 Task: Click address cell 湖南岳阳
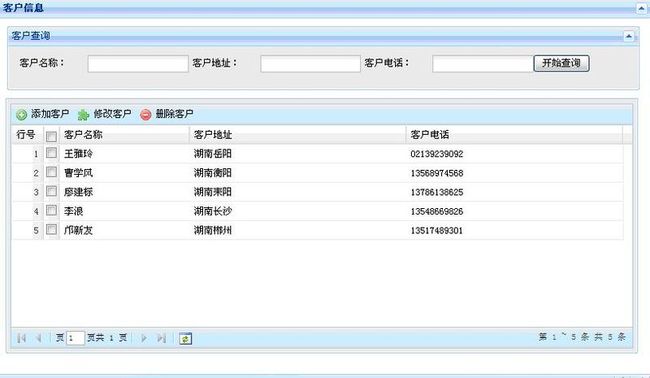click(x=213, y=154)
